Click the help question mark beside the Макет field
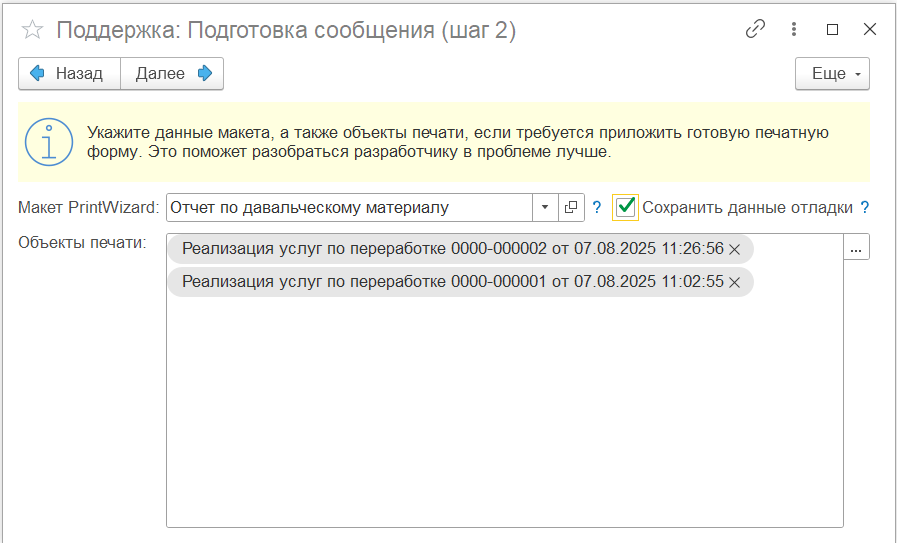 coord(597,207)
